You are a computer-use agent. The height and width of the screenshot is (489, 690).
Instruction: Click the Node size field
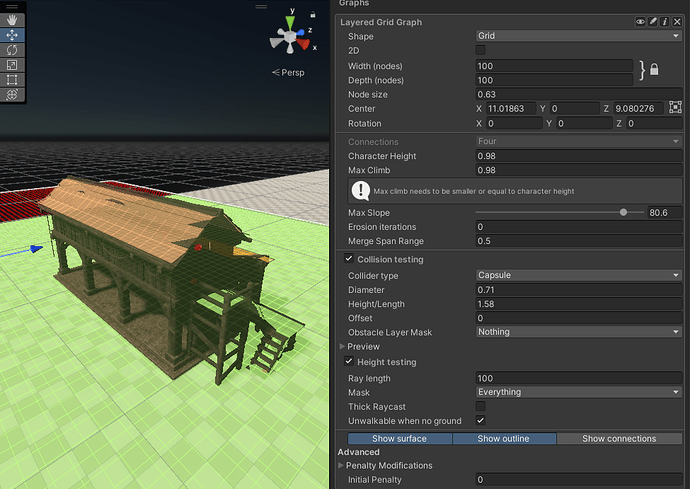(579, 95)
